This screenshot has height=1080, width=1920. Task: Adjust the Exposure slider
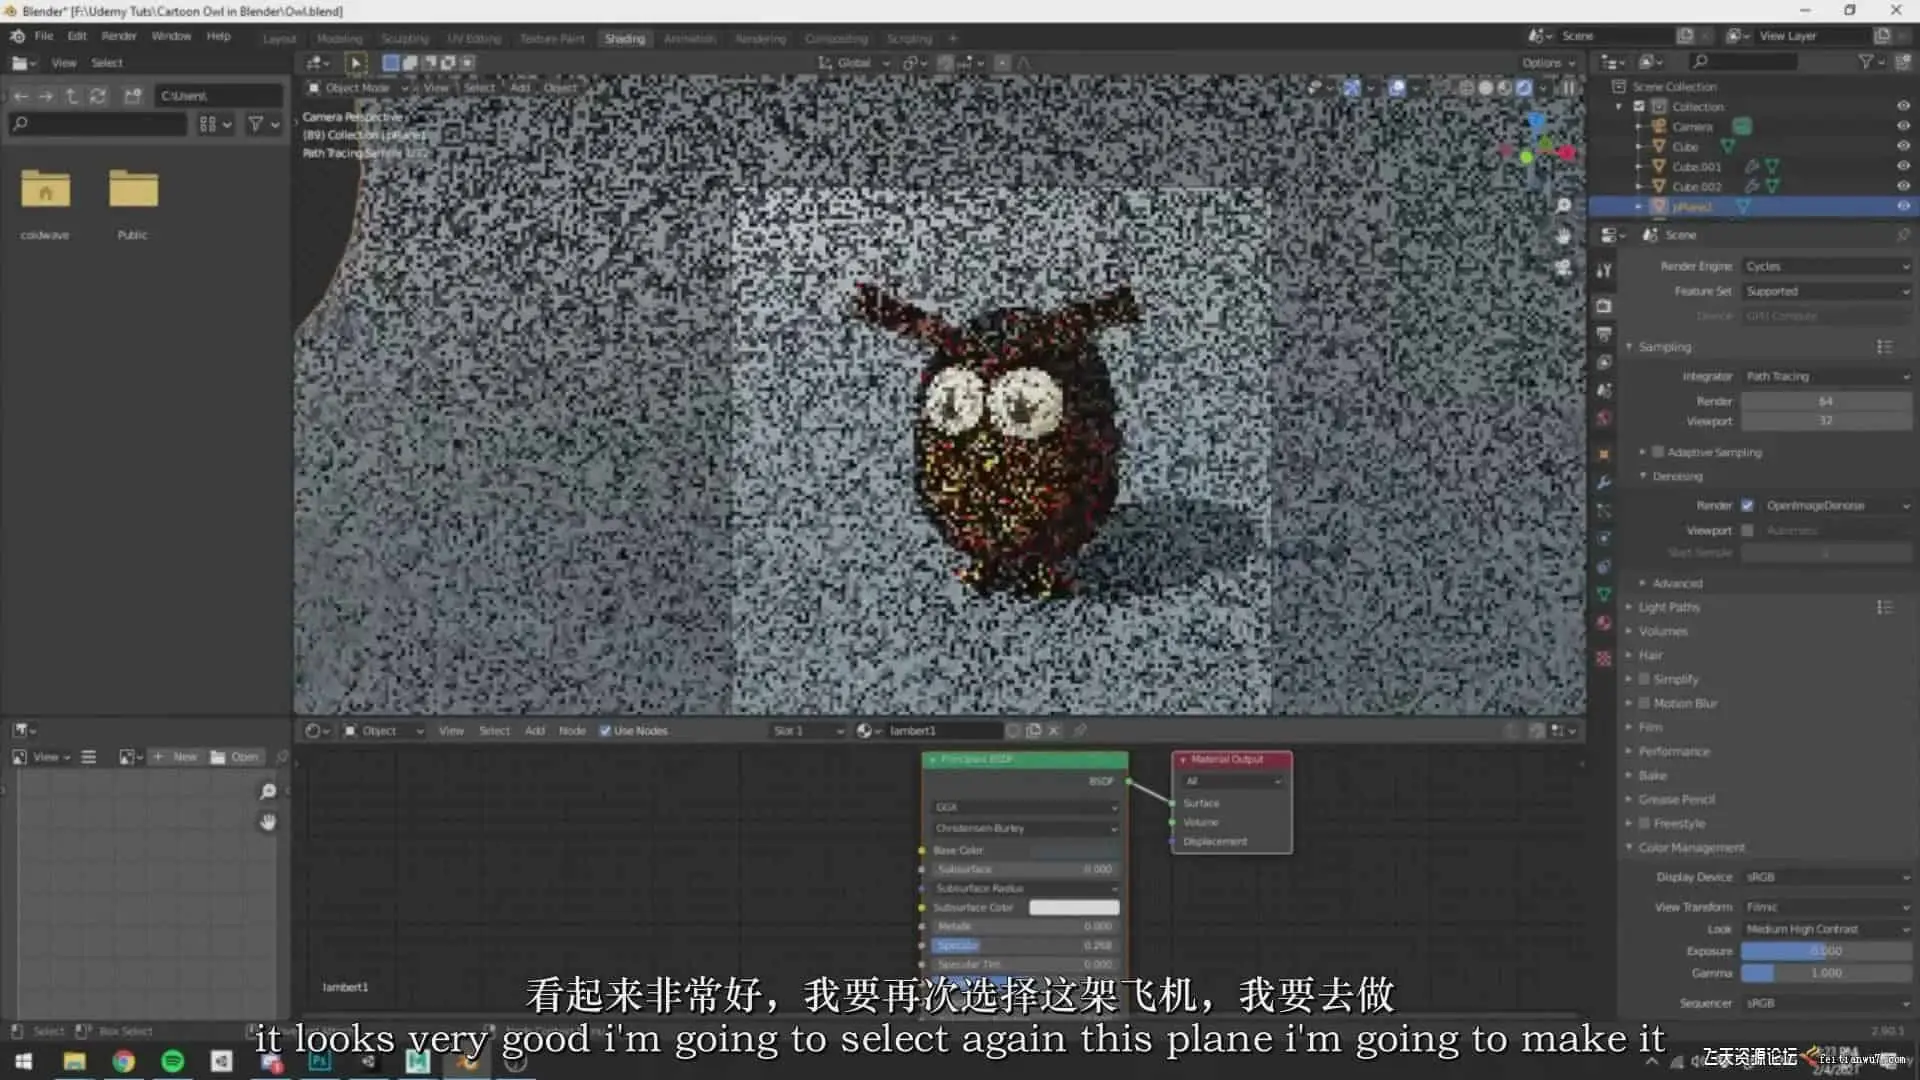point(1826,951)
